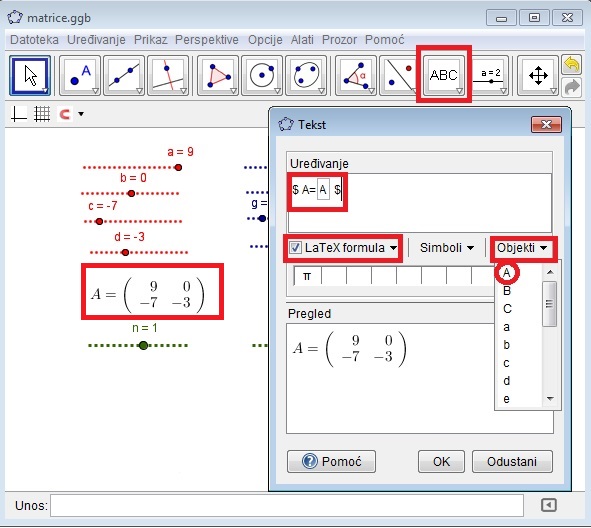Click the OK button in Tekst dialog
This screenshot has height=528, width=591.
click(441, 461)
